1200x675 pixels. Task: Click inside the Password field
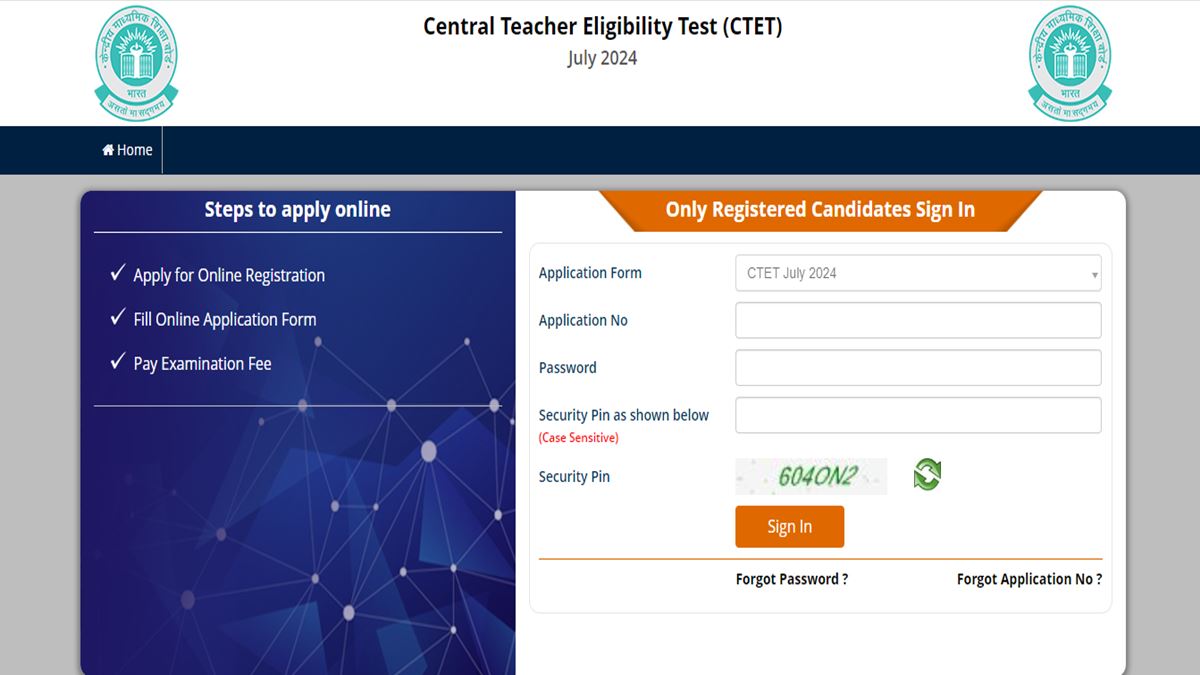[917, 367]
